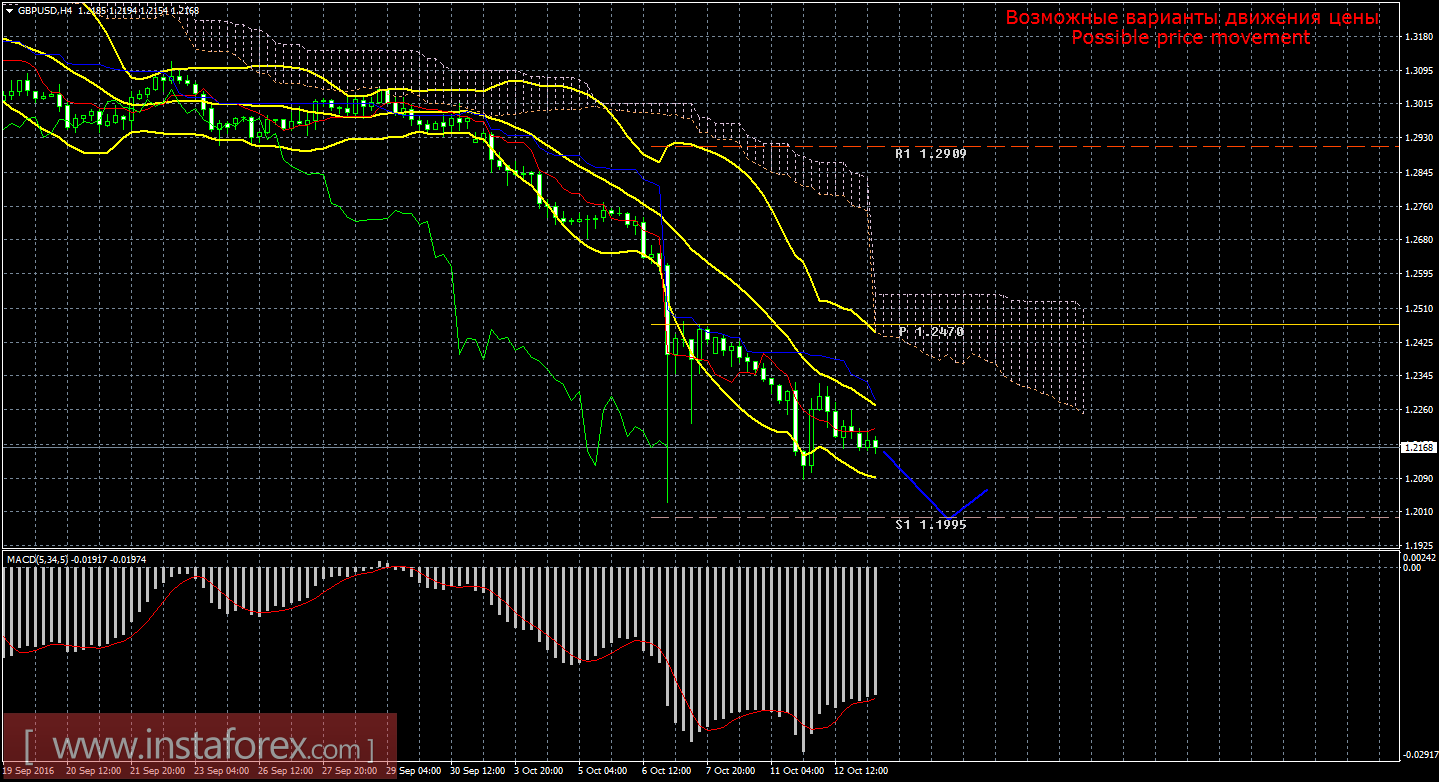
Task: Click the MACD scale value -0.02917
Action: (1420, 755)
